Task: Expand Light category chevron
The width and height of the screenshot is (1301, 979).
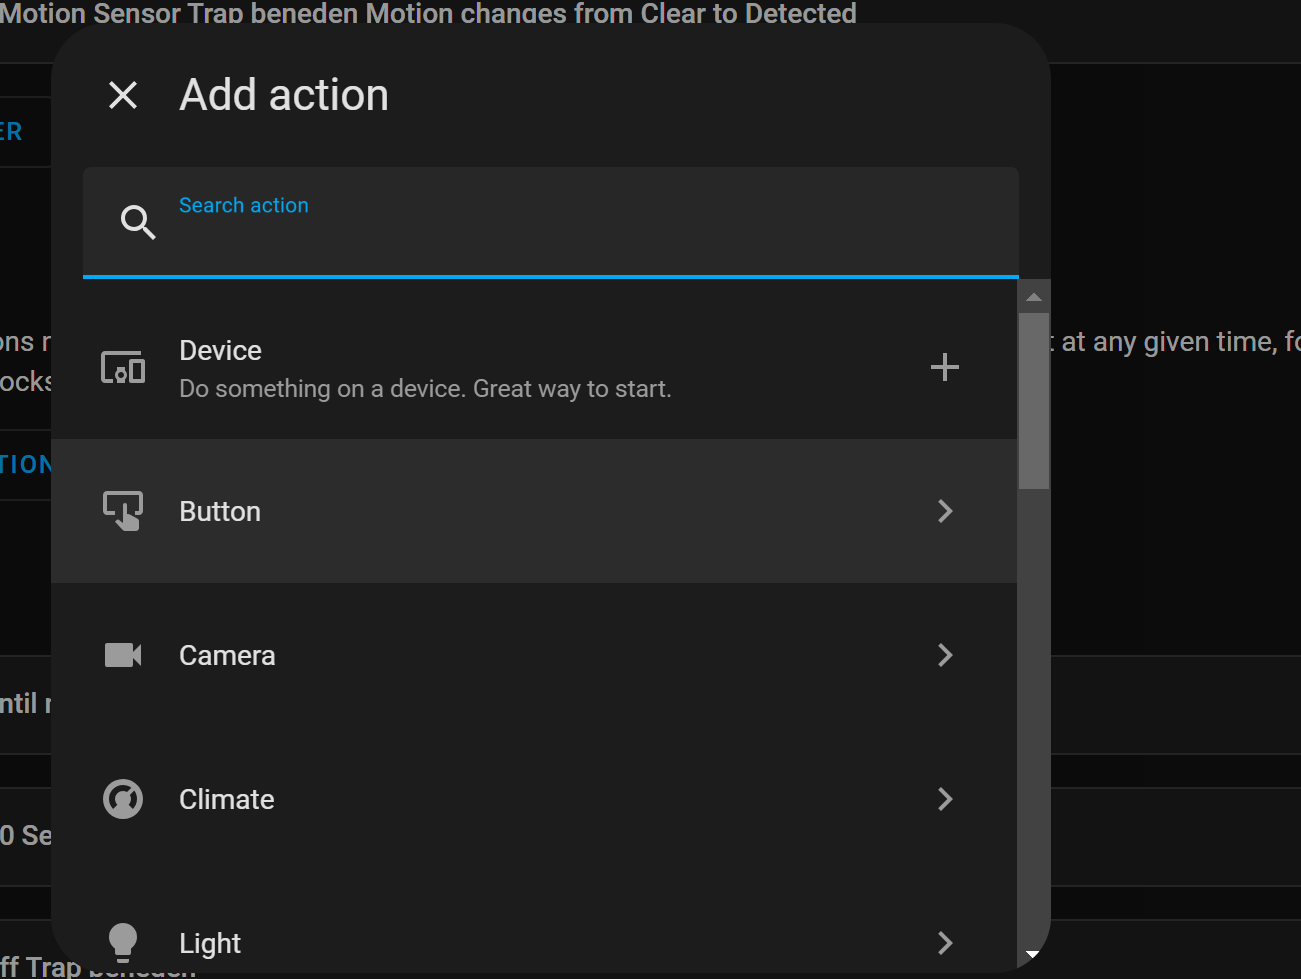Action: 944,942
